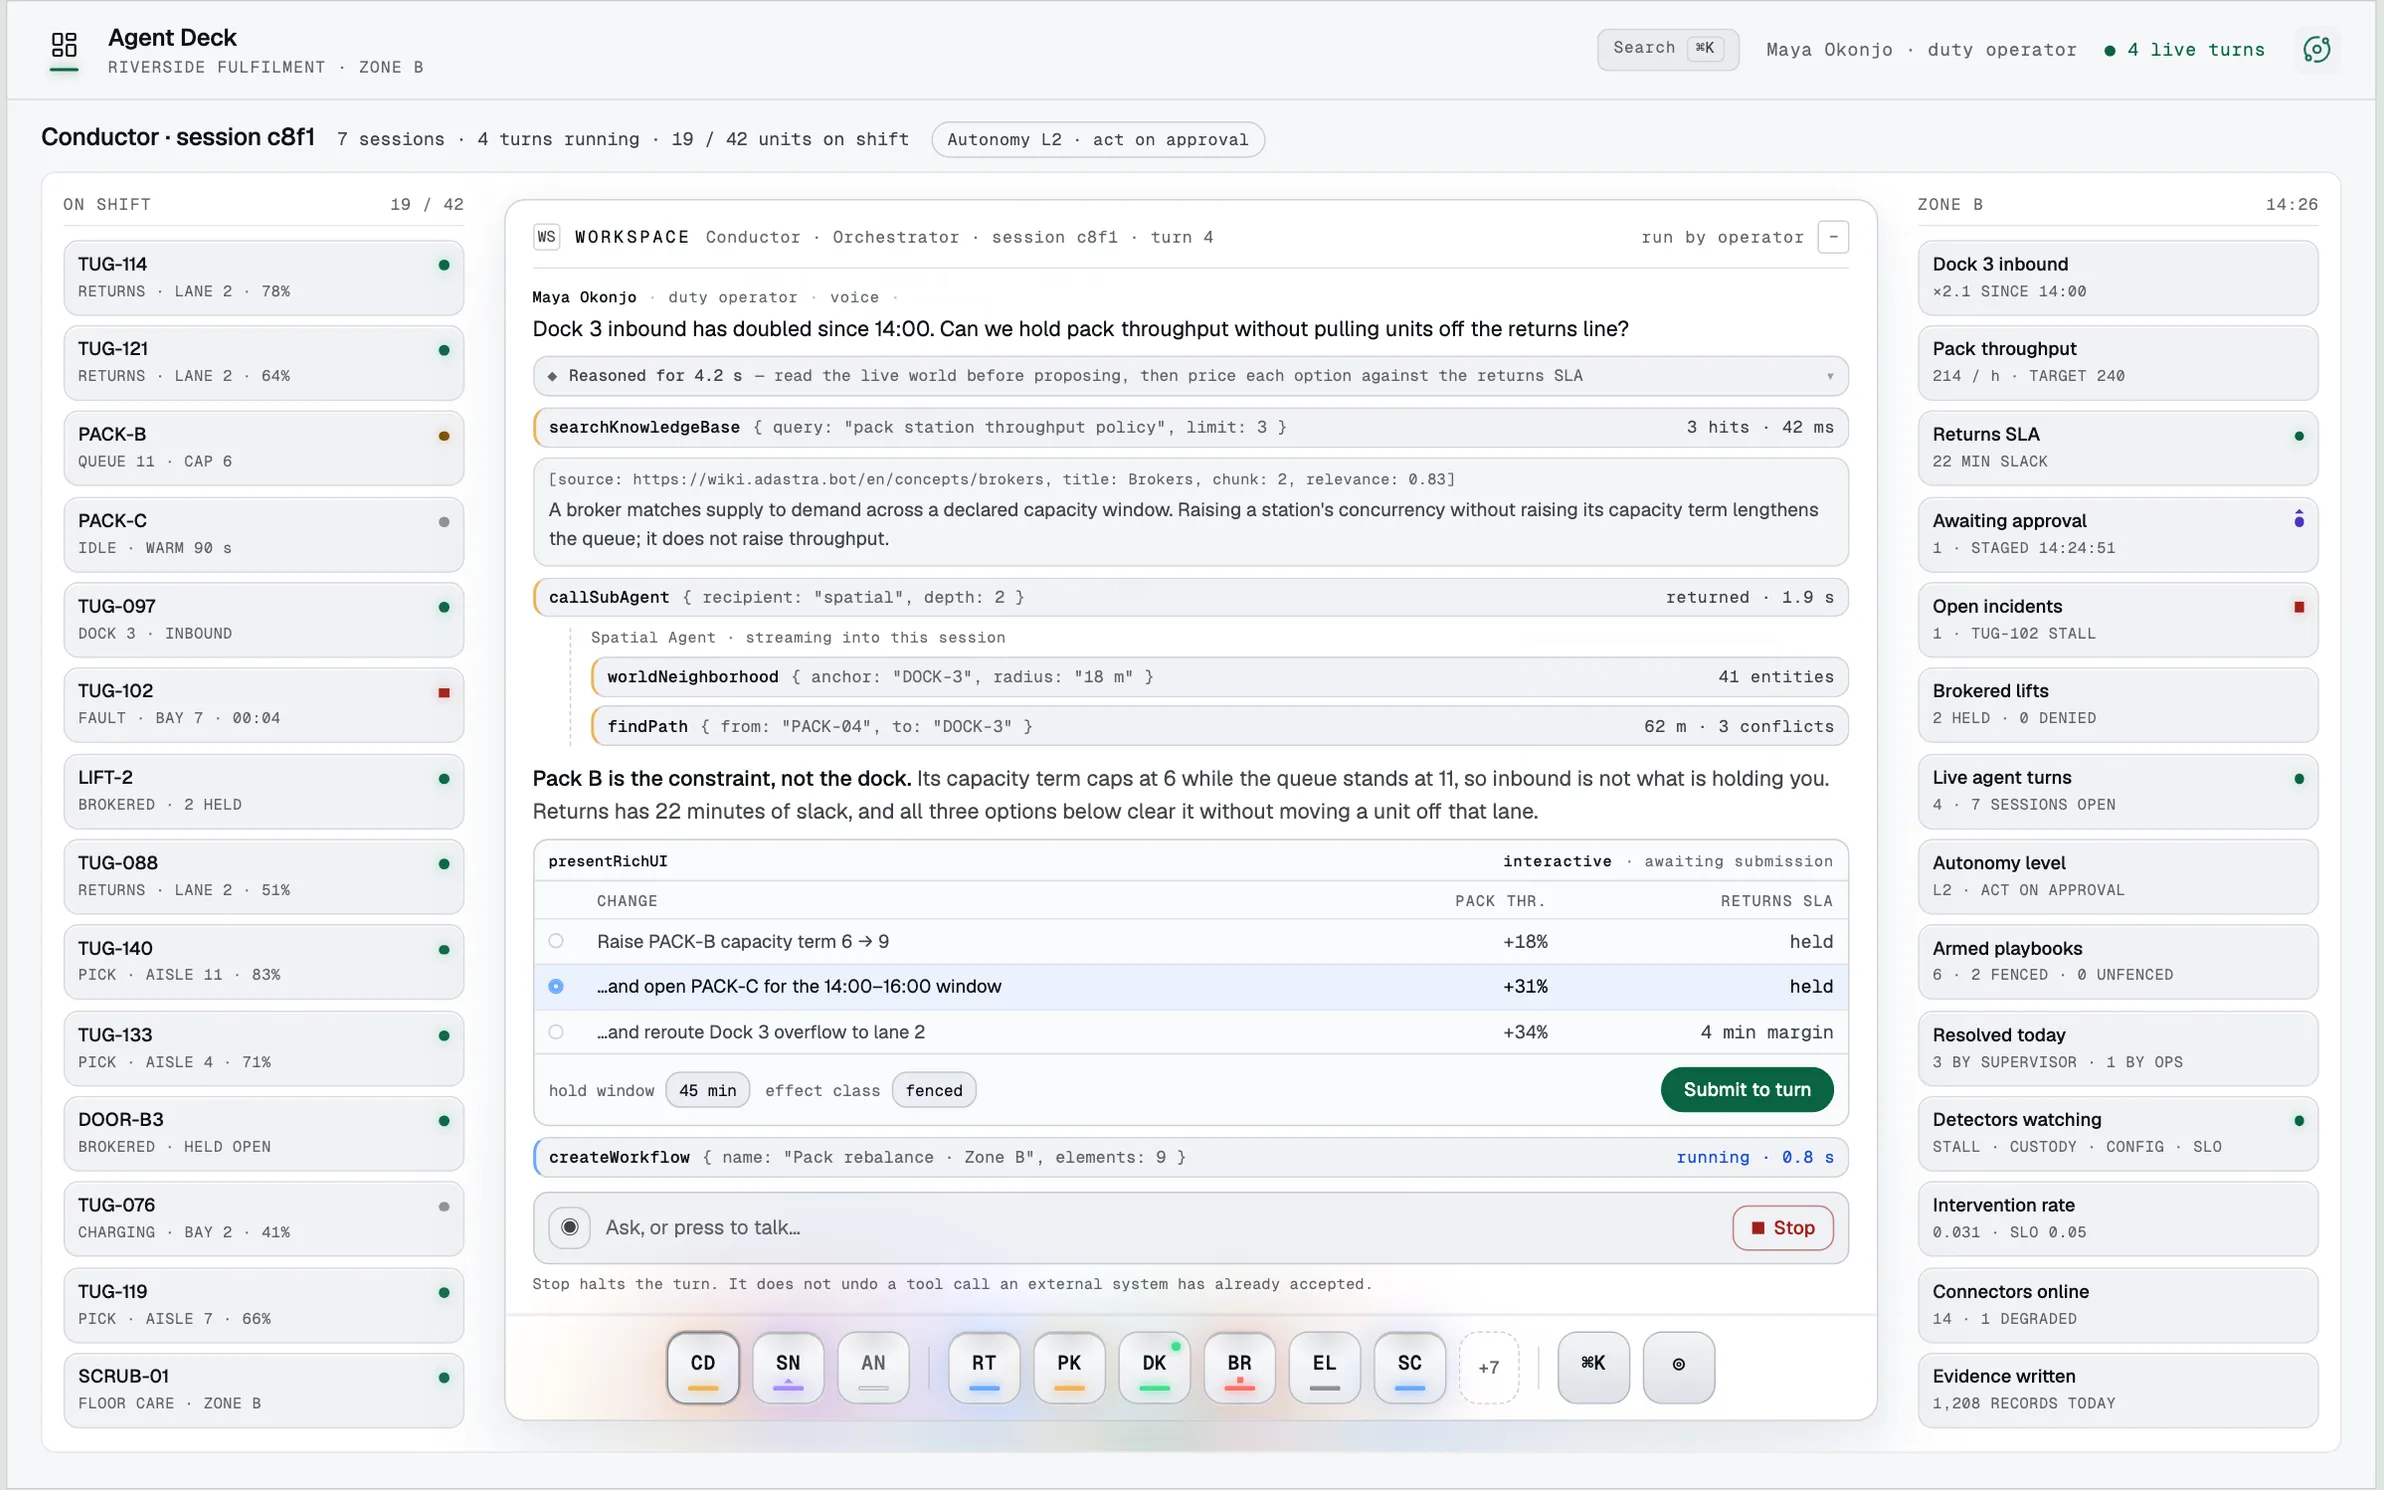The height and width of the screenshot is (1490, 2384).
Task: Expand the searchKnowledgeBase tool call row
Action: 1190,427
